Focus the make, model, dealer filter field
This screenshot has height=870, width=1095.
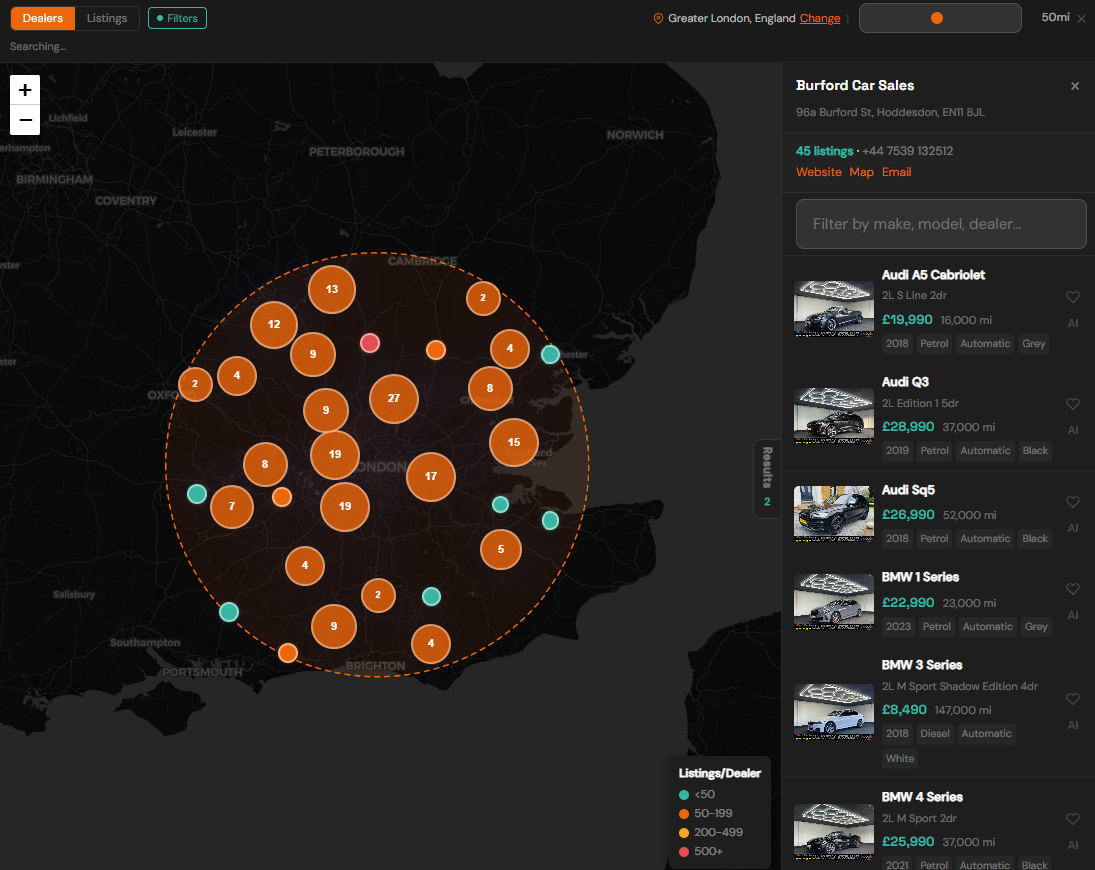[940, 224]
